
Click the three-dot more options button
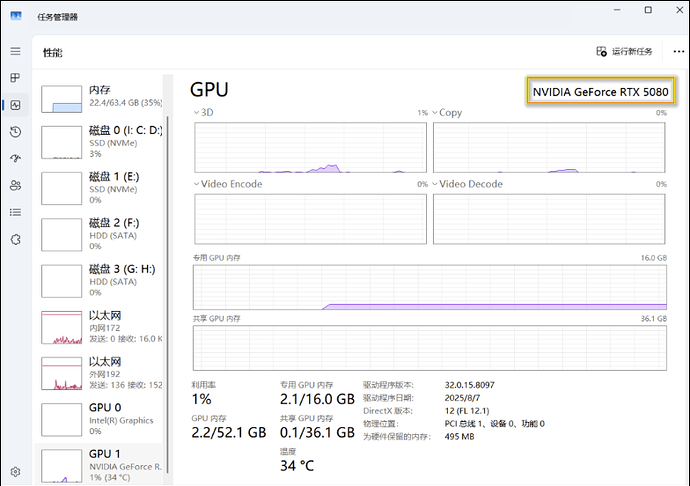pyautogui.click(x=667, y=51)
